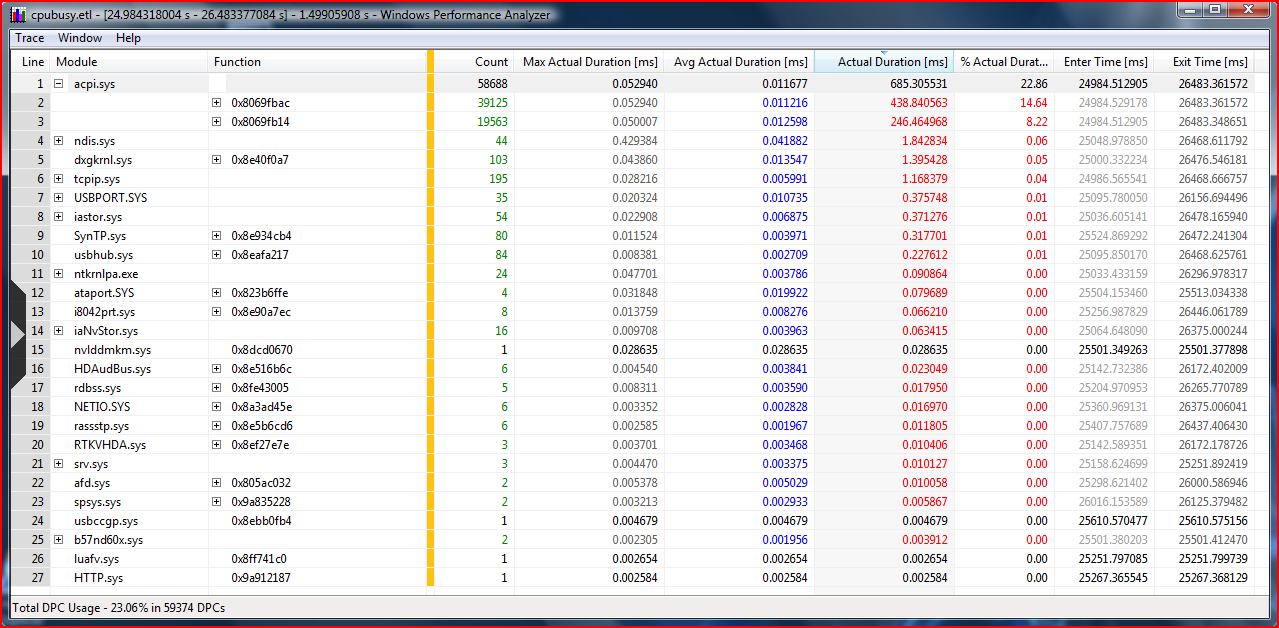This screenshot has height=628, width=1279.
Task: Expand function 0x8e40f0a7 for dxgkrnl.sys
Action: click(x=216, y=160)
